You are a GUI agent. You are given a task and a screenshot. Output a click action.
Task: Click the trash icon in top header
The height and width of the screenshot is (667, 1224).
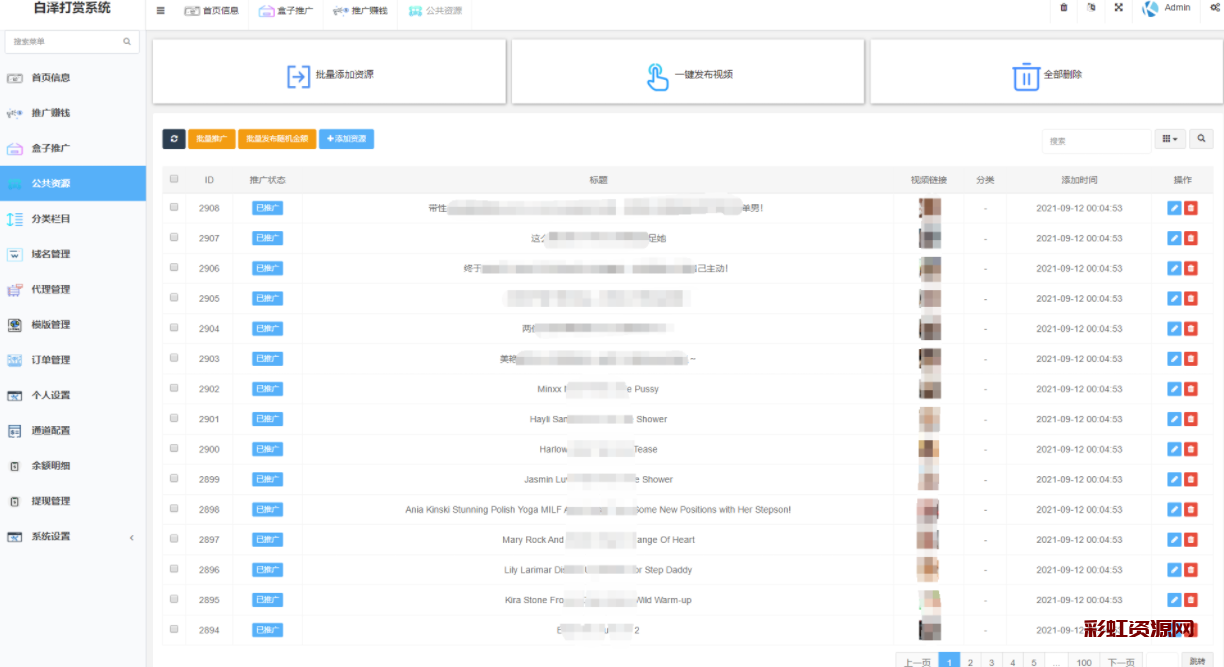click(1064, 8)
